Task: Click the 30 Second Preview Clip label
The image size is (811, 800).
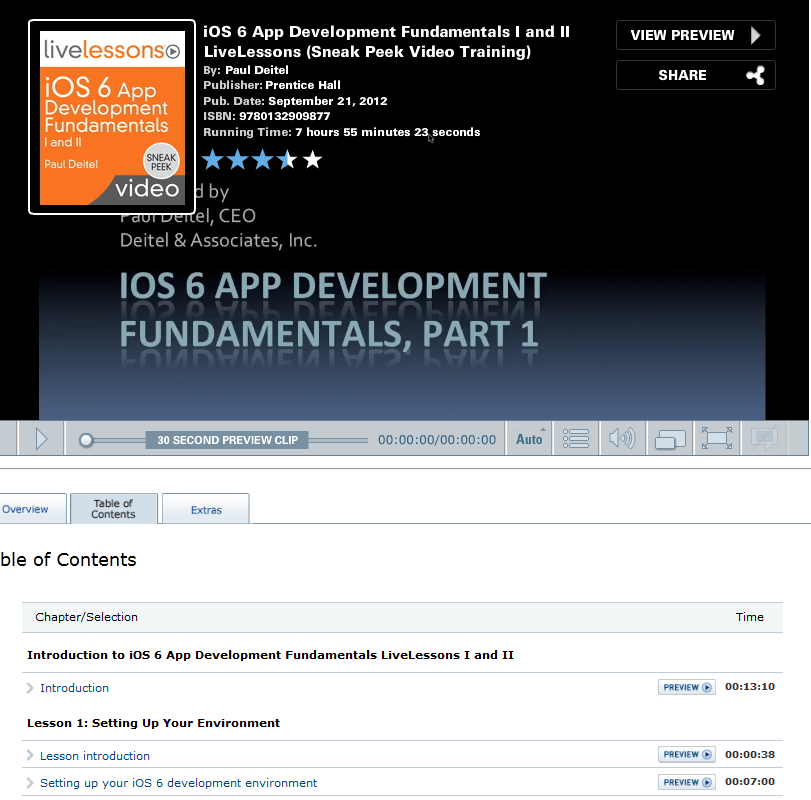Action: pyautogui.click(x=227, y=440)
